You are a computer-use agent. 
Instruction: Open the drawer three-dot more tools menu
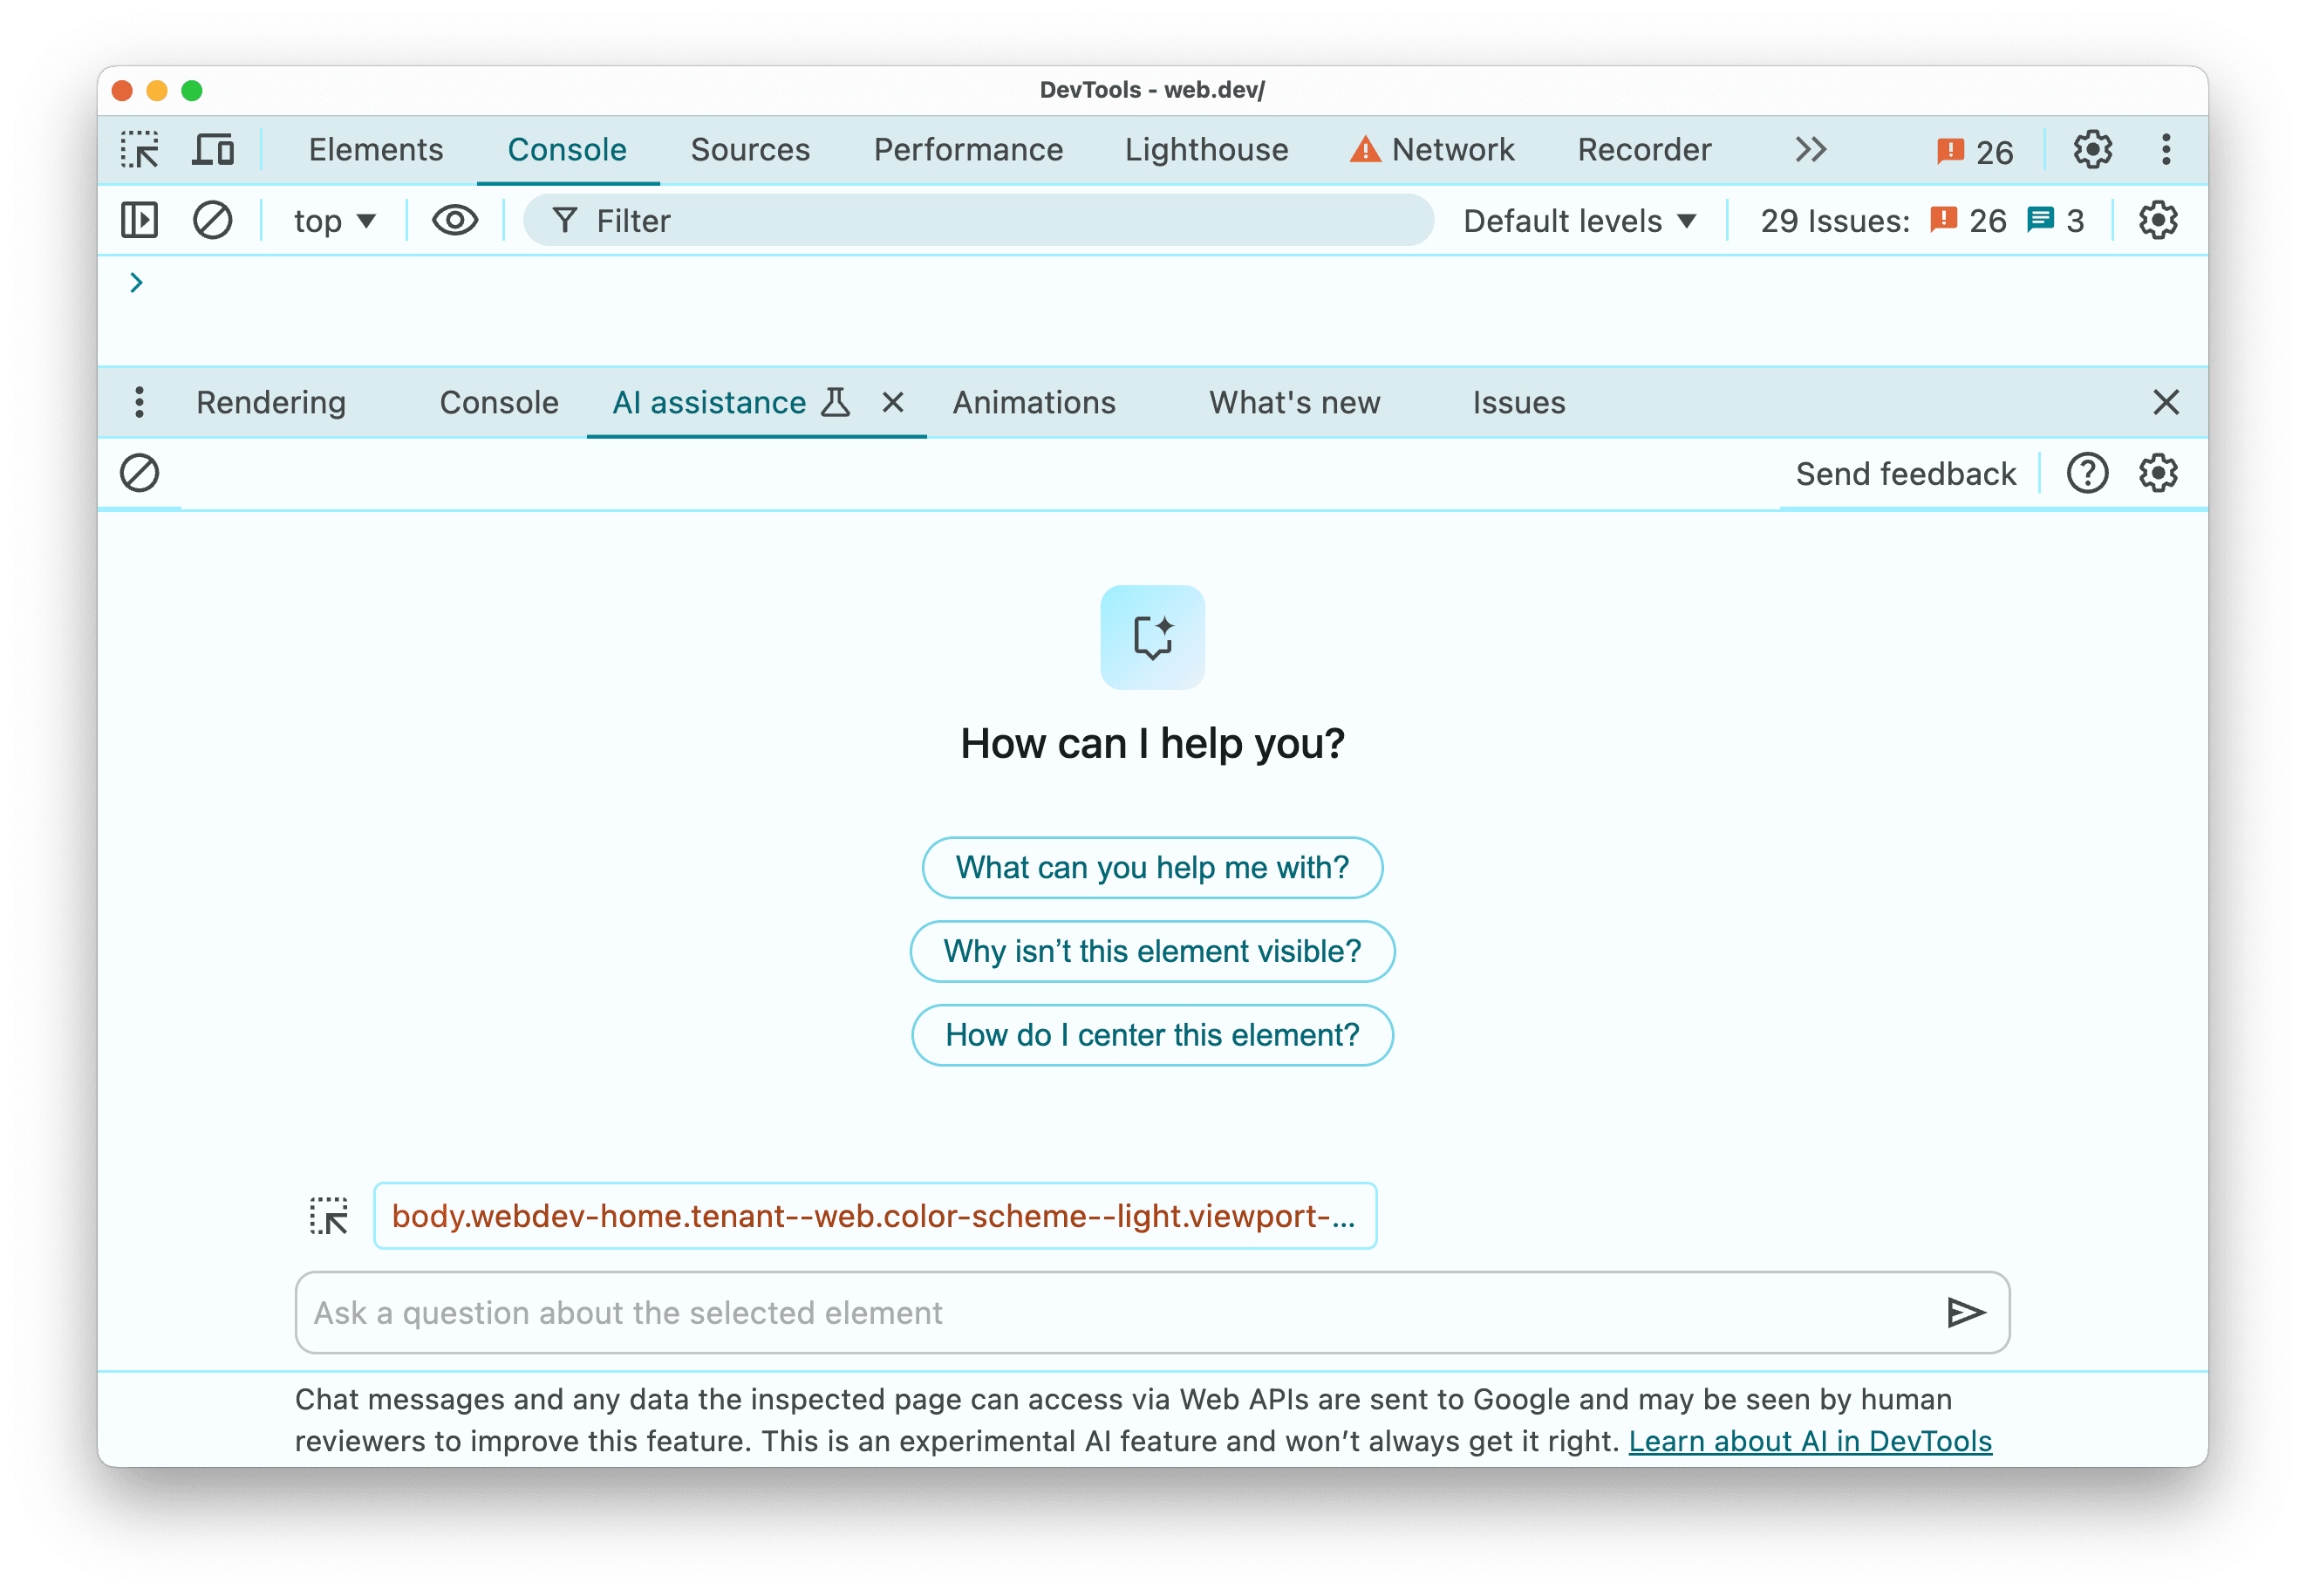click(139, 402)
